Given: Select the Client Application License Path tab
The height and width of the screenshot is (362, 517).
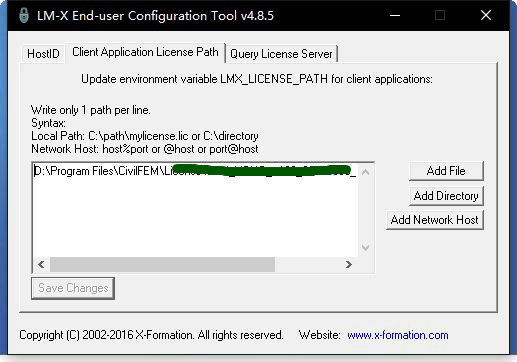Looking at the screenshot, I should tap(145, 52).
